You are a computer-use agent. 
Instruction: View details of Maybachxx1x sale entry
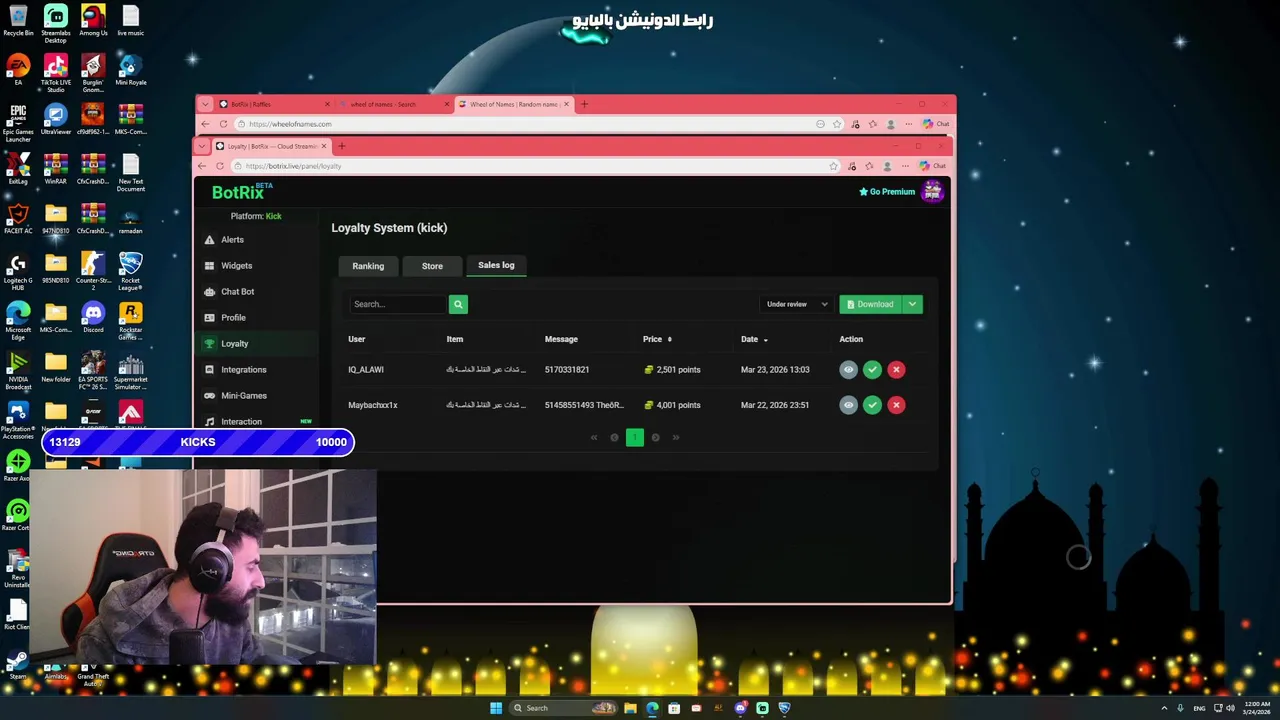click(848, 405)
